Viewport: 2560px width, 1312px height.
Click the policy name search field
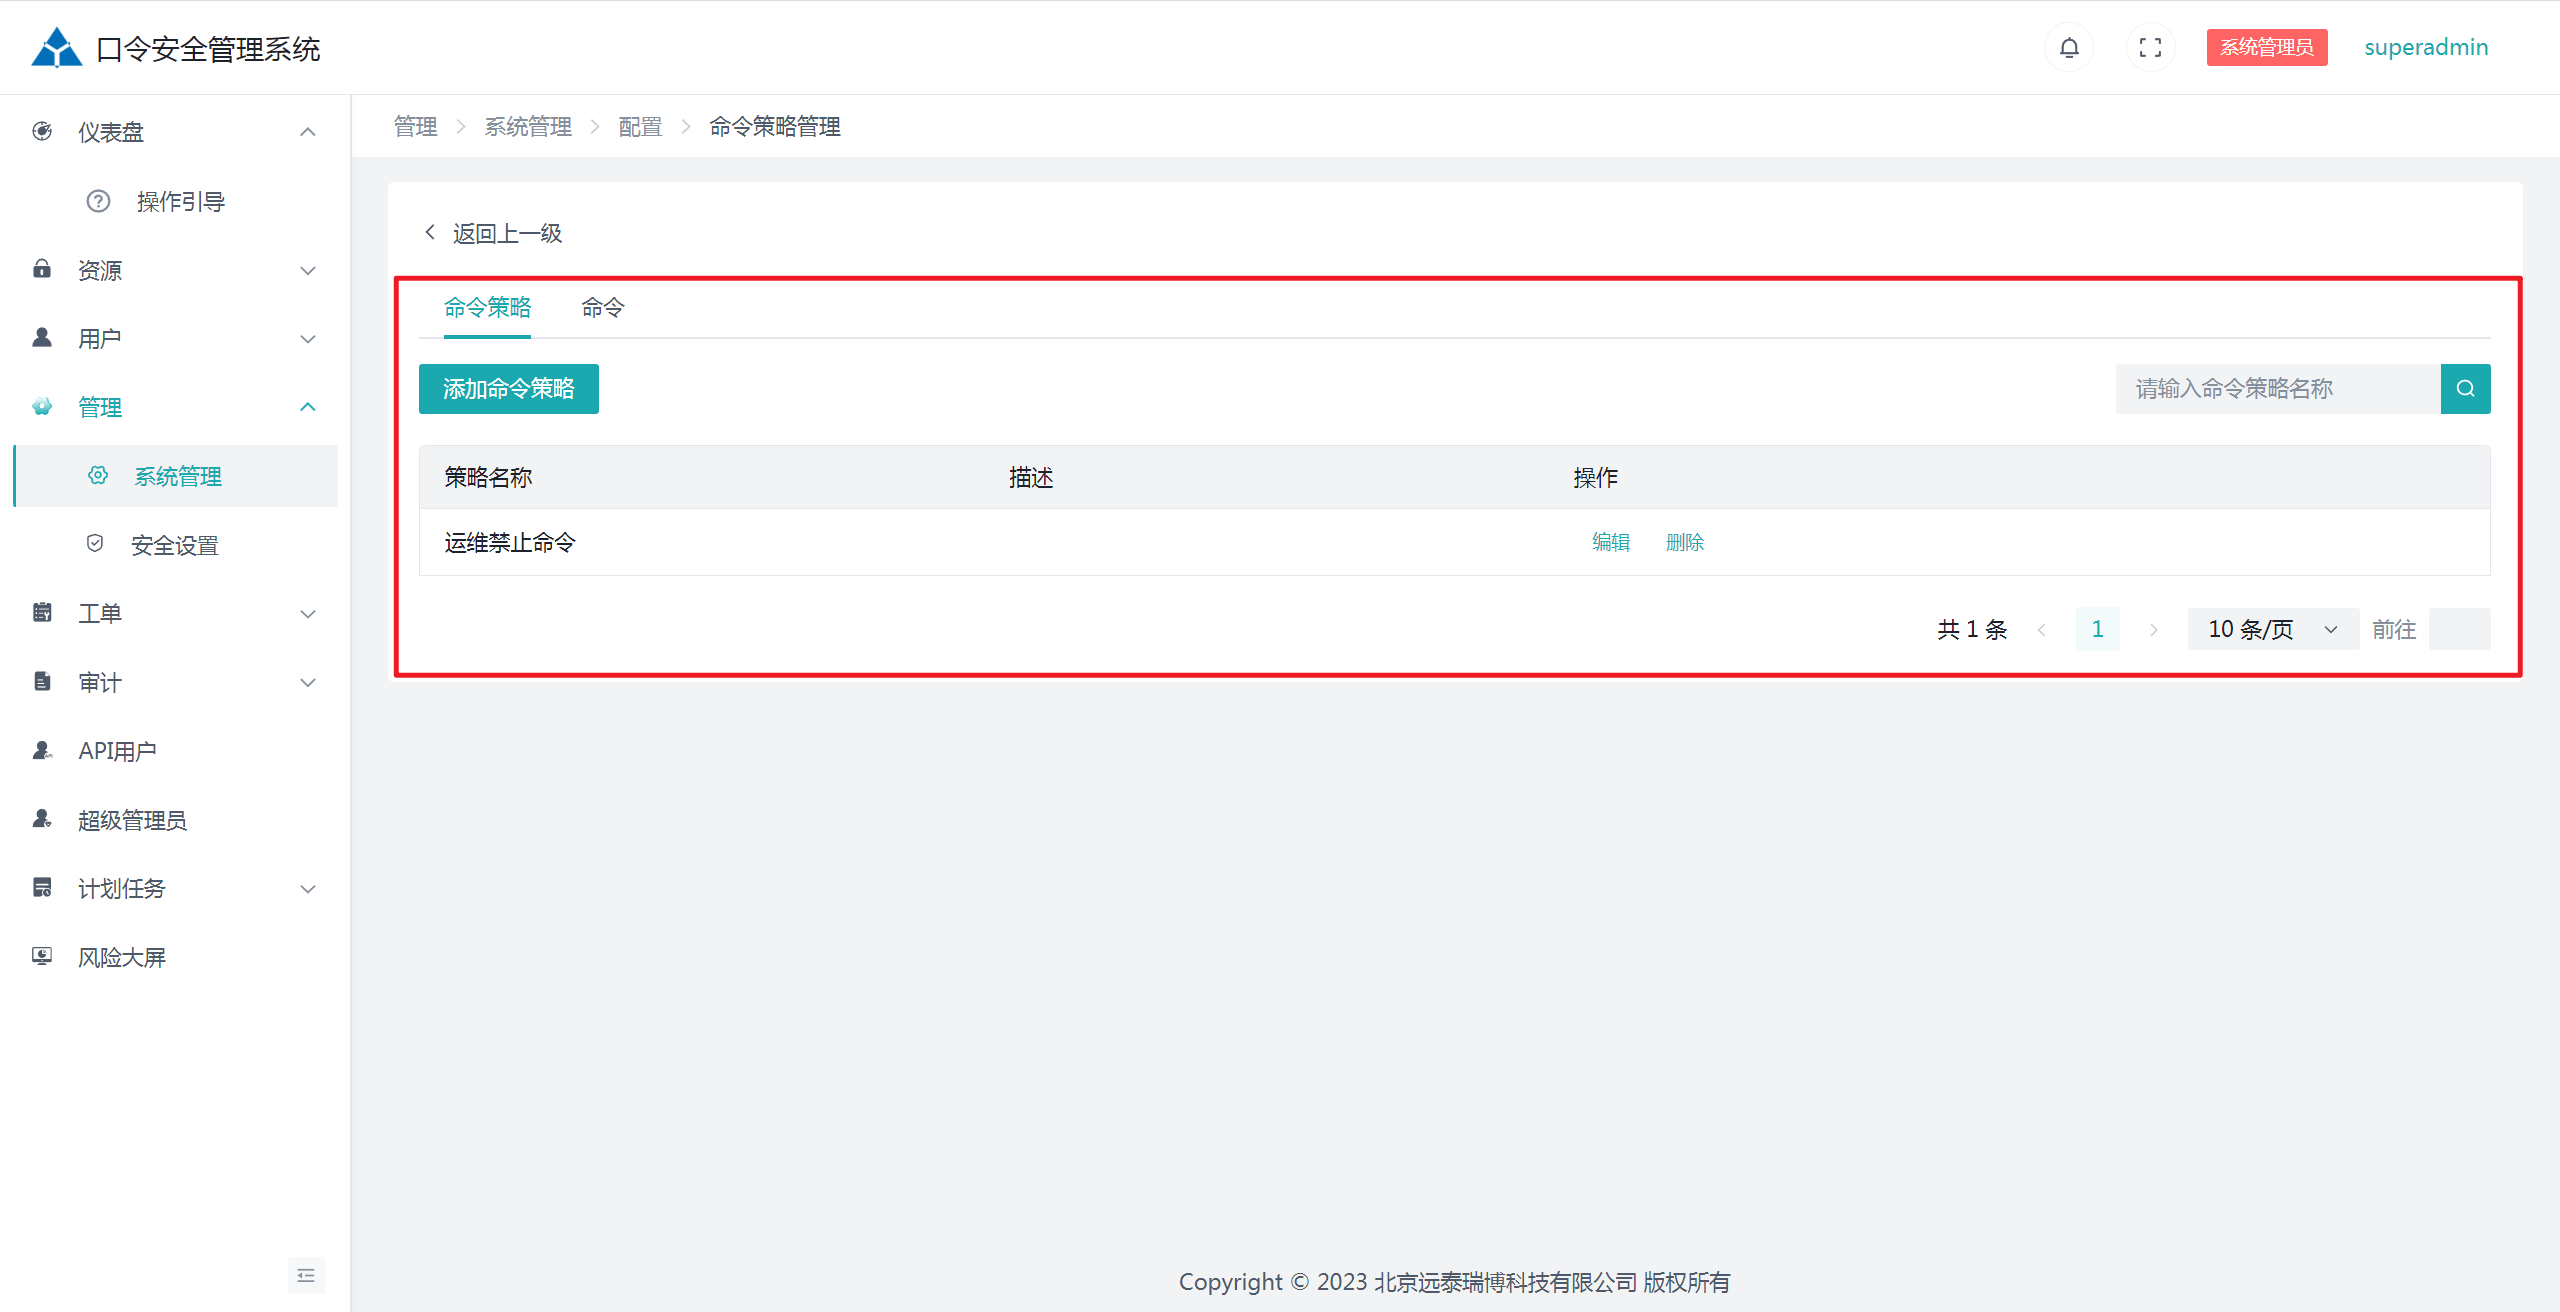(x=2277, y=388)
